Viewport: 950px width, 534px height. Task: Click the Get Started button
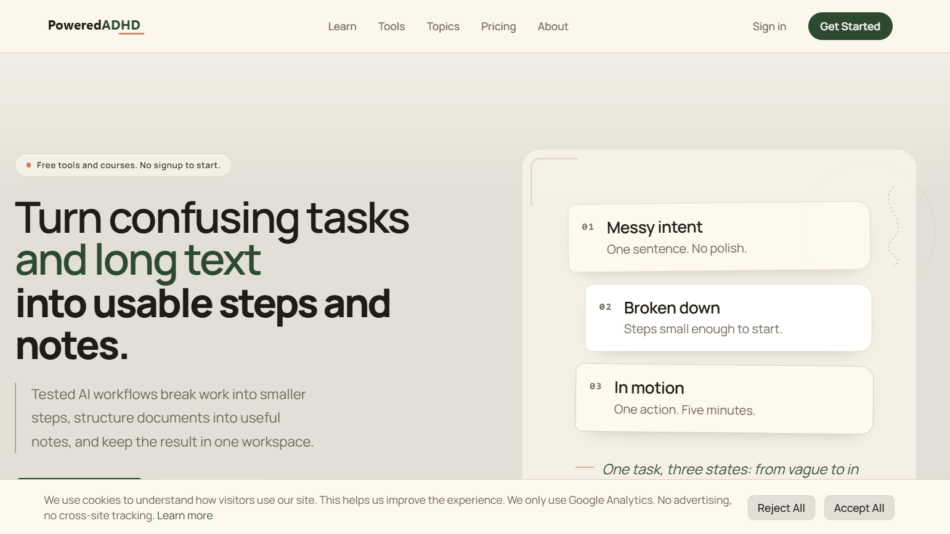(x=850, y=26)
